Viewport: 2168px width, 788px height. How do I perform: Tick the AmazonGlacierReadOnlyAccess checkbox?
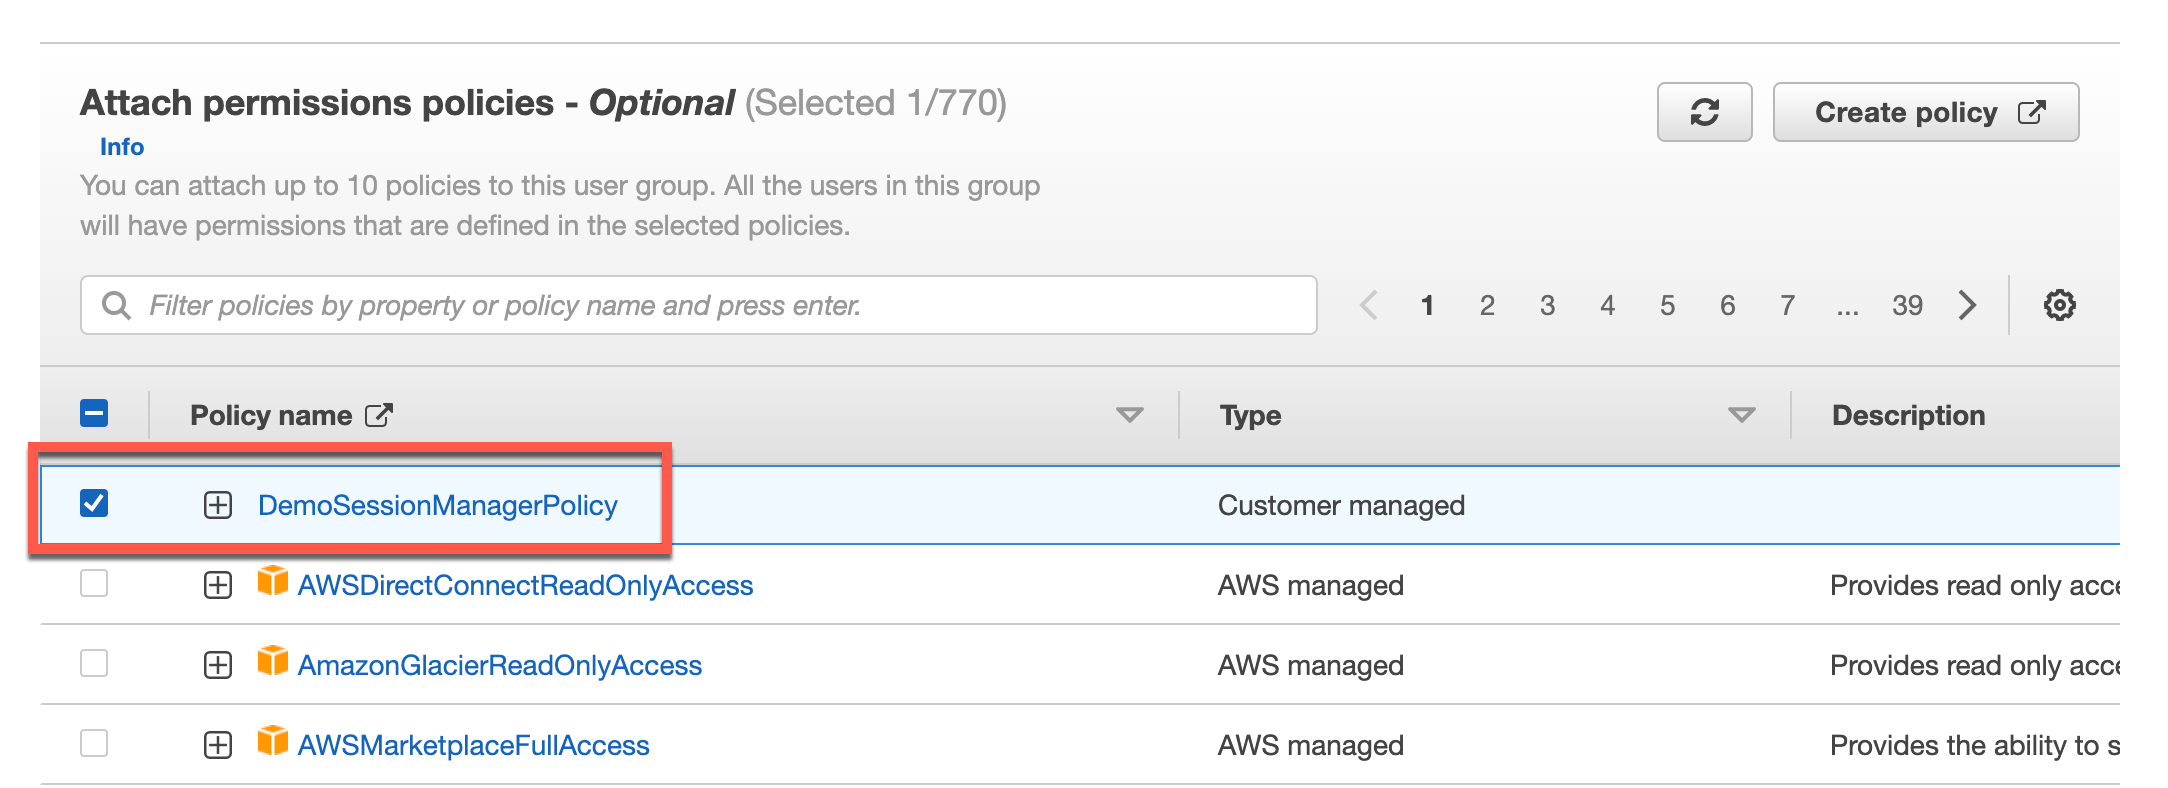[94, 663]
